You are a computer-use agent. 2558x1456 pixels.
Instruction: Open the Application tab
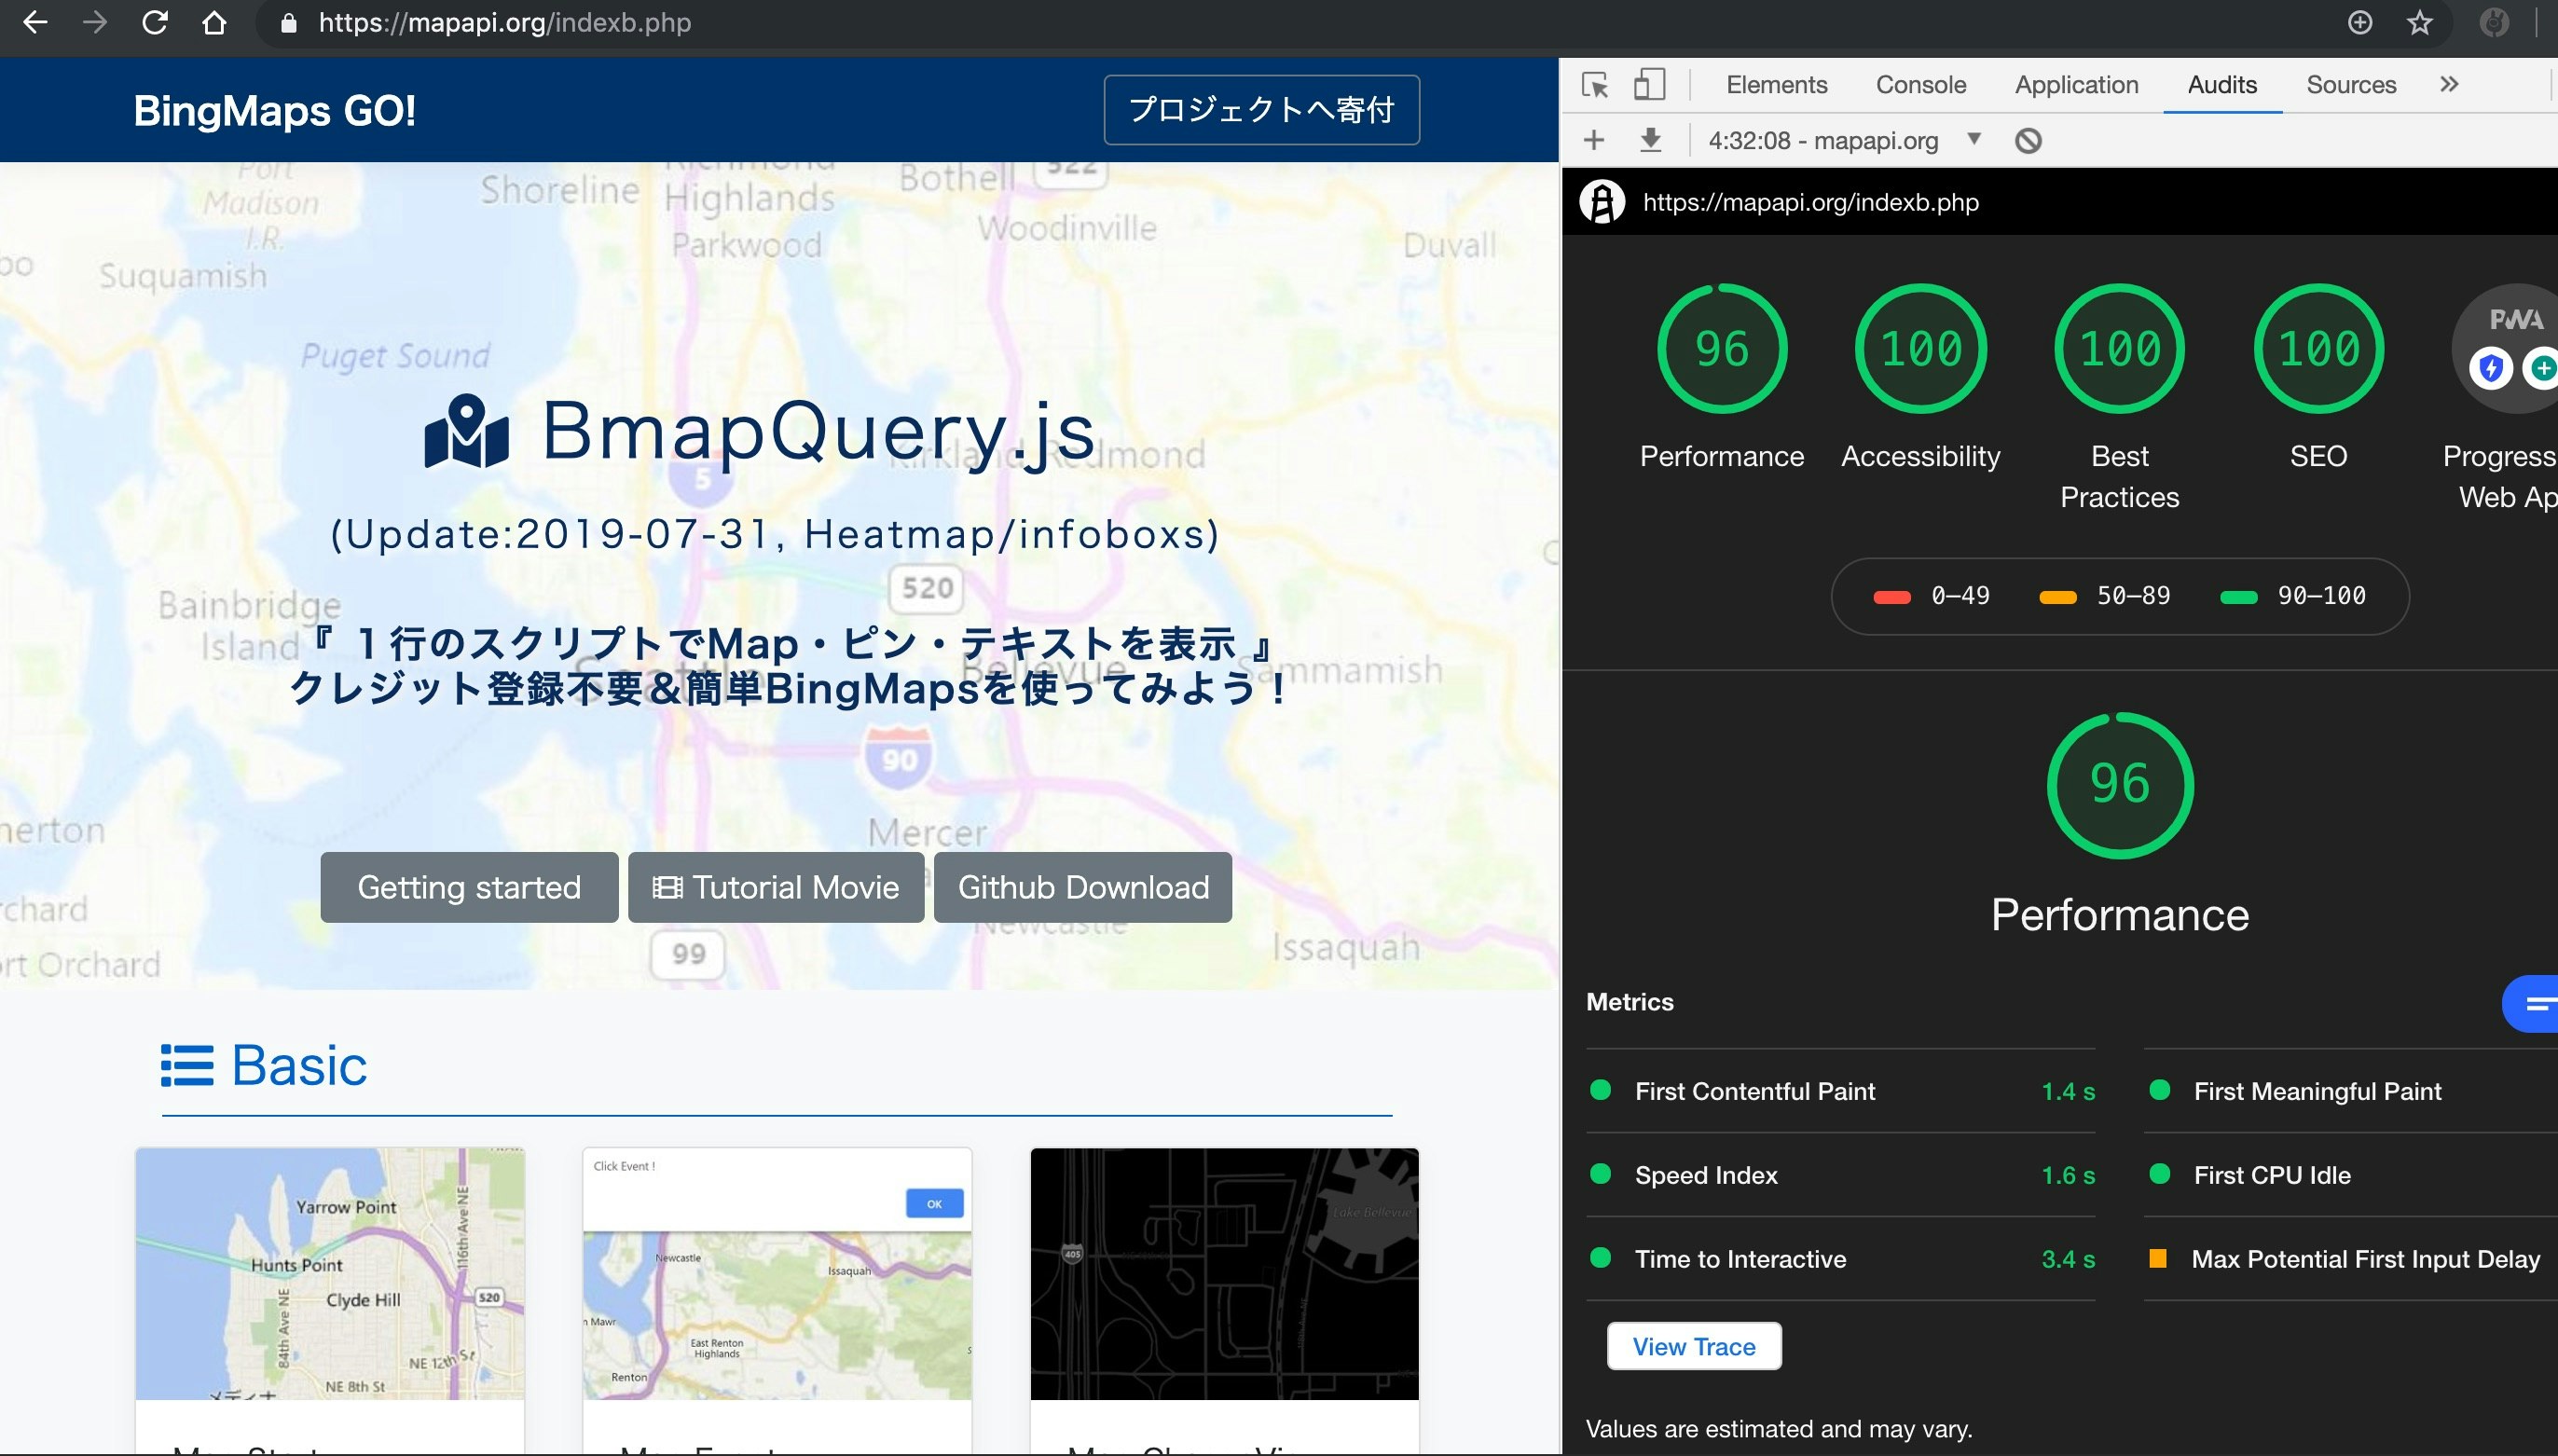click(x=2077, y=85)
